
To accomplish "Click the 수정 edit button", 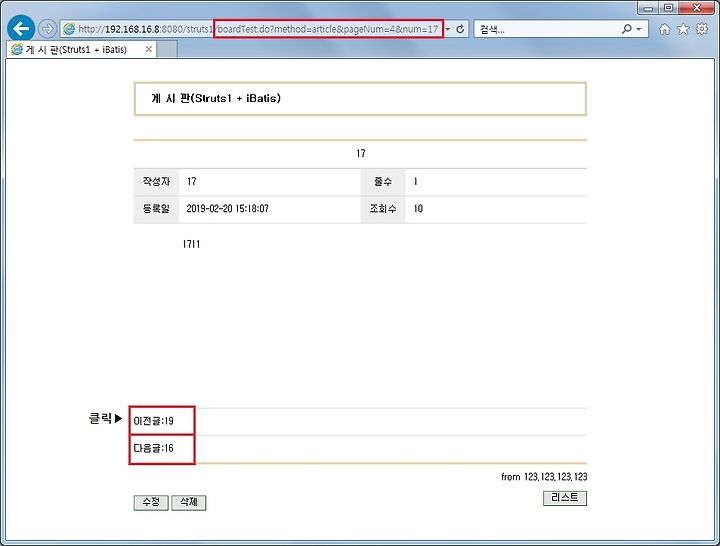I will click(151, 502).
